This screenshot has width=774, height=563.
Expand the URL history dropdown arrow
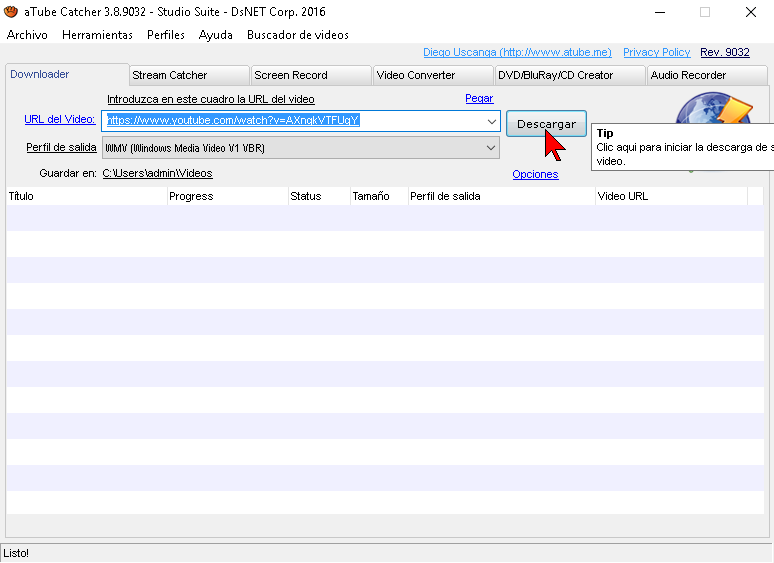coord(492,121)
